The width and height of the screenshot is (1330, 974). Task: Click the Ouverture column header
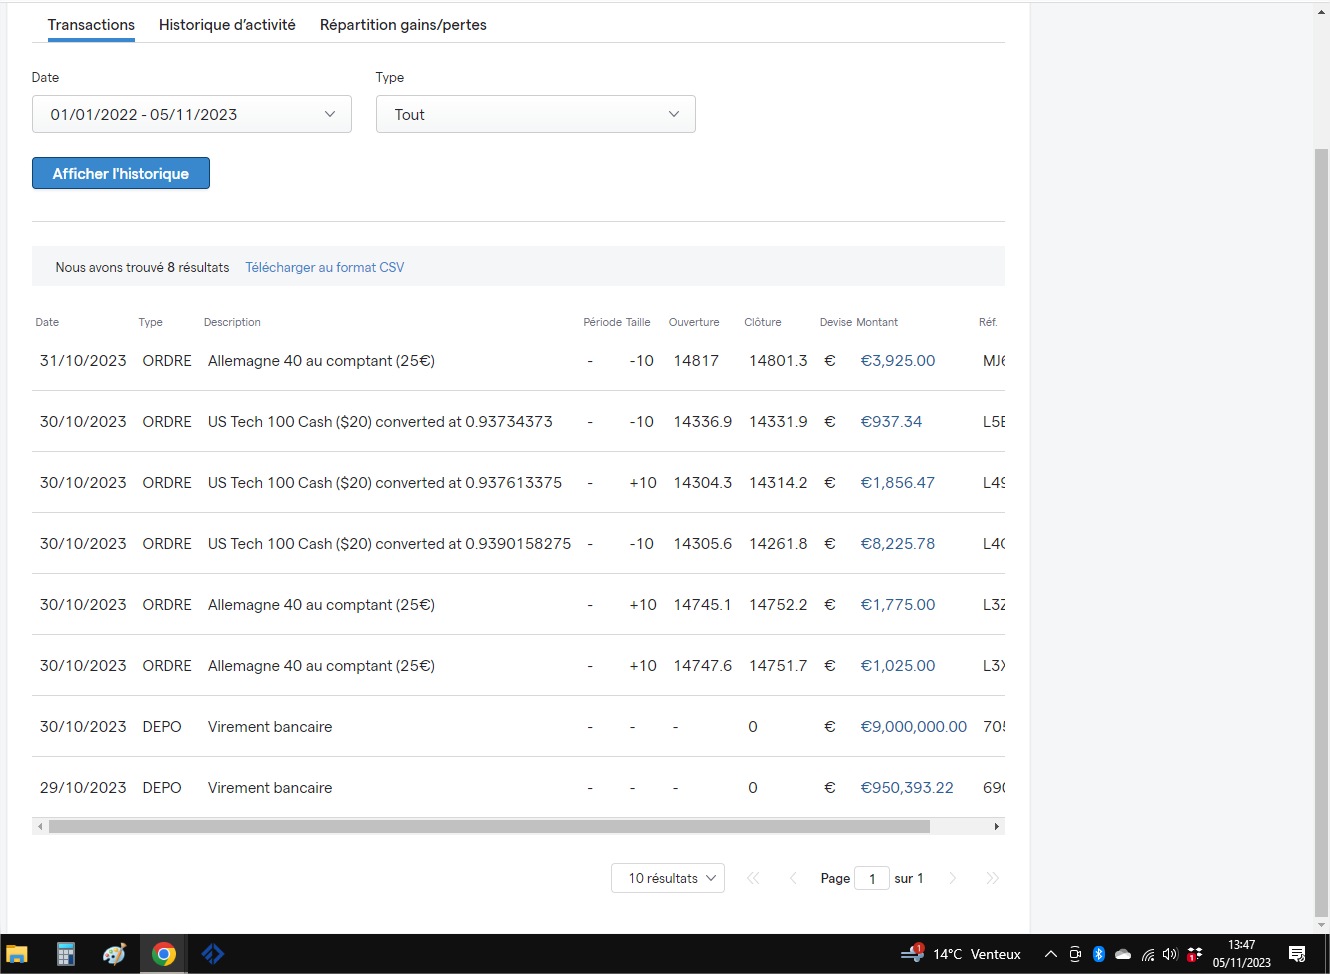[694, 322]
